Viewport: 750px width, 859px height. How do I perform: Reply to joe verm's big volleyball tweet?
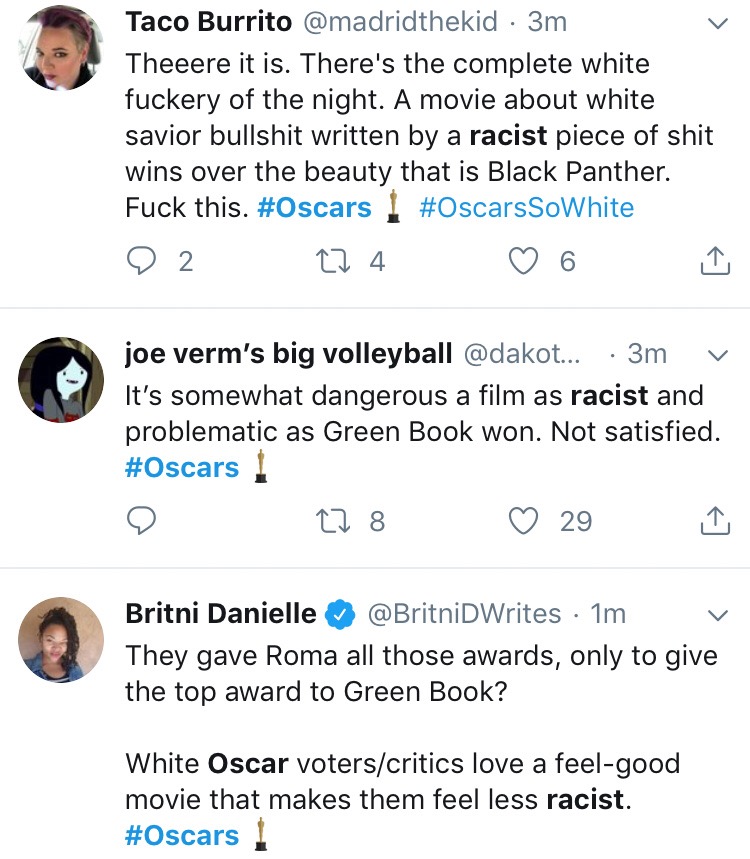coord(141,520)
